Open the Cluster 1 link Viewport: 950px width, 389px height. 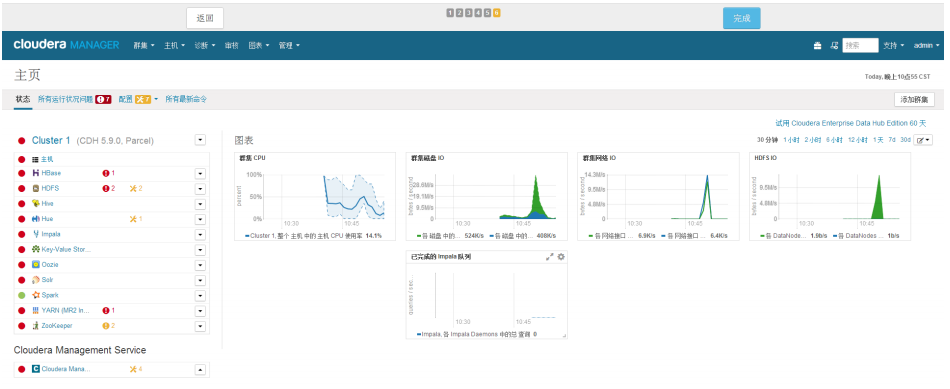[51, 140]
